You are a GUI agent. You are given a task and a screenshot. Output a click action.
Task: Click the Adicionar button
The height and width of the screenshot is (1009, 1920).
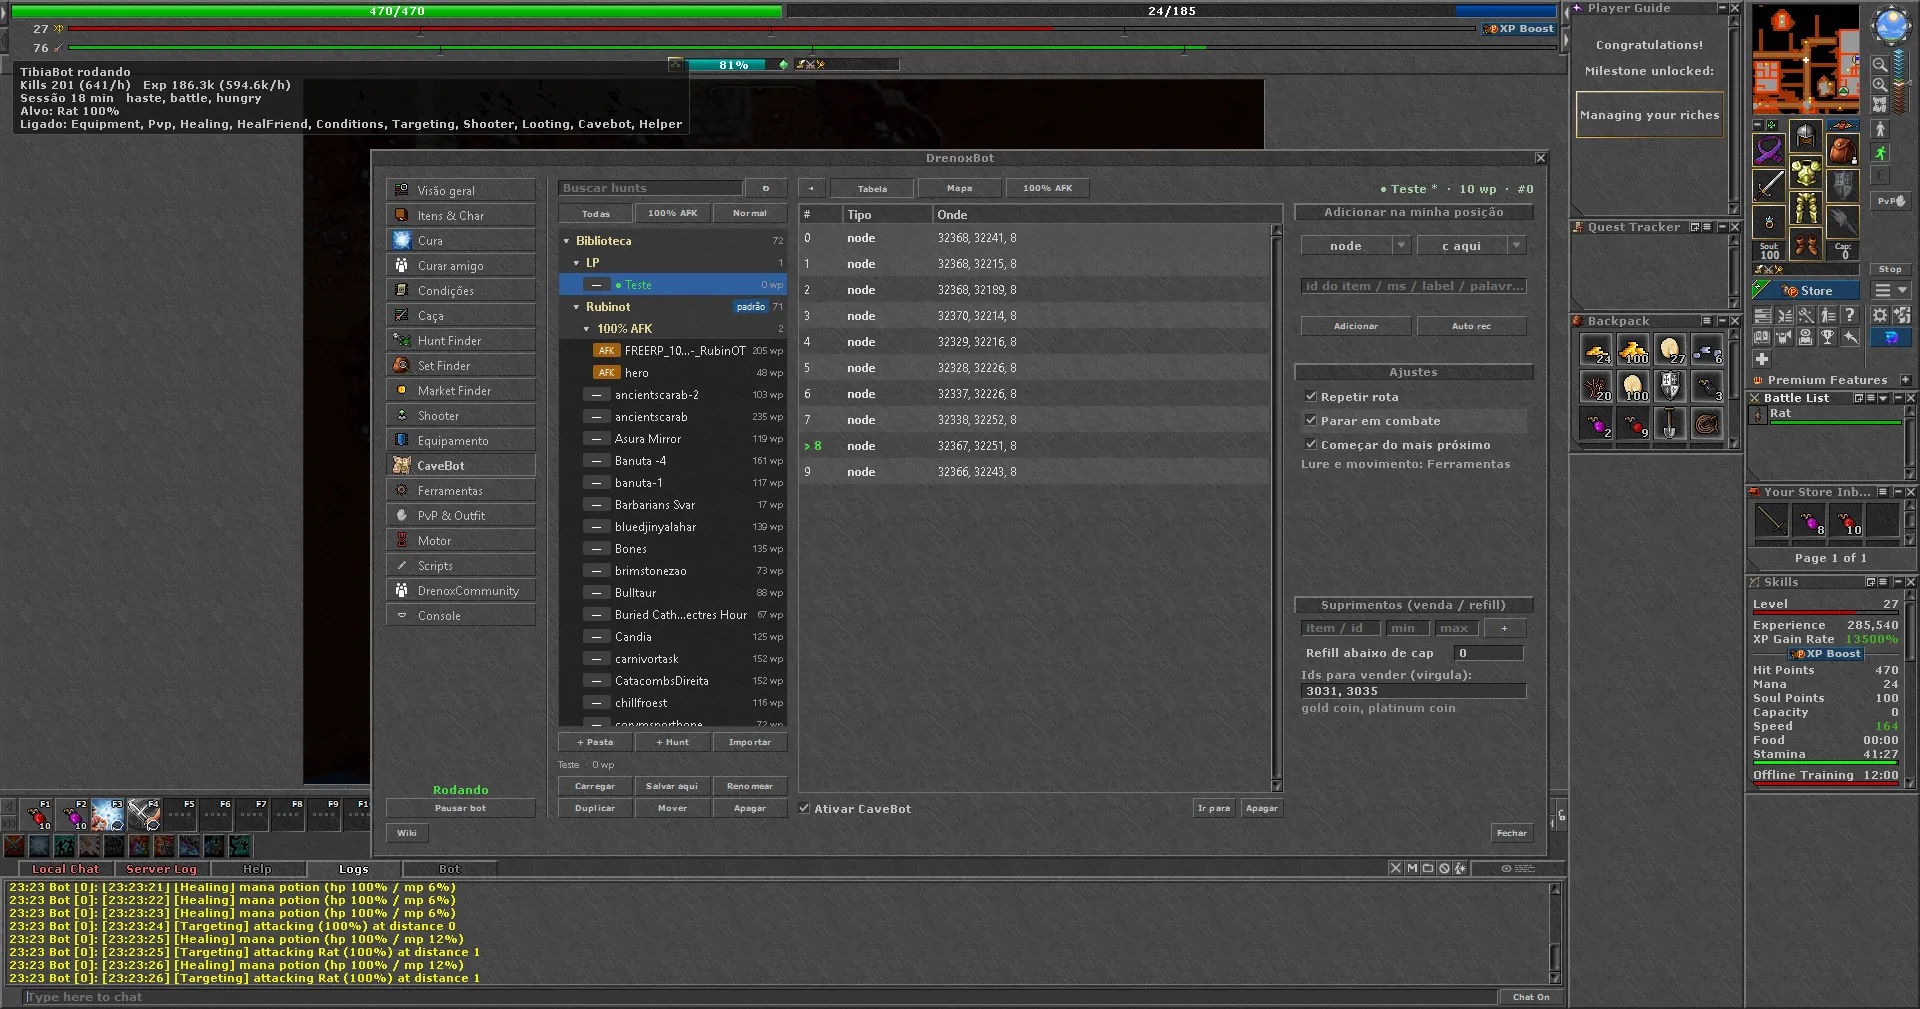point(1356,326)
